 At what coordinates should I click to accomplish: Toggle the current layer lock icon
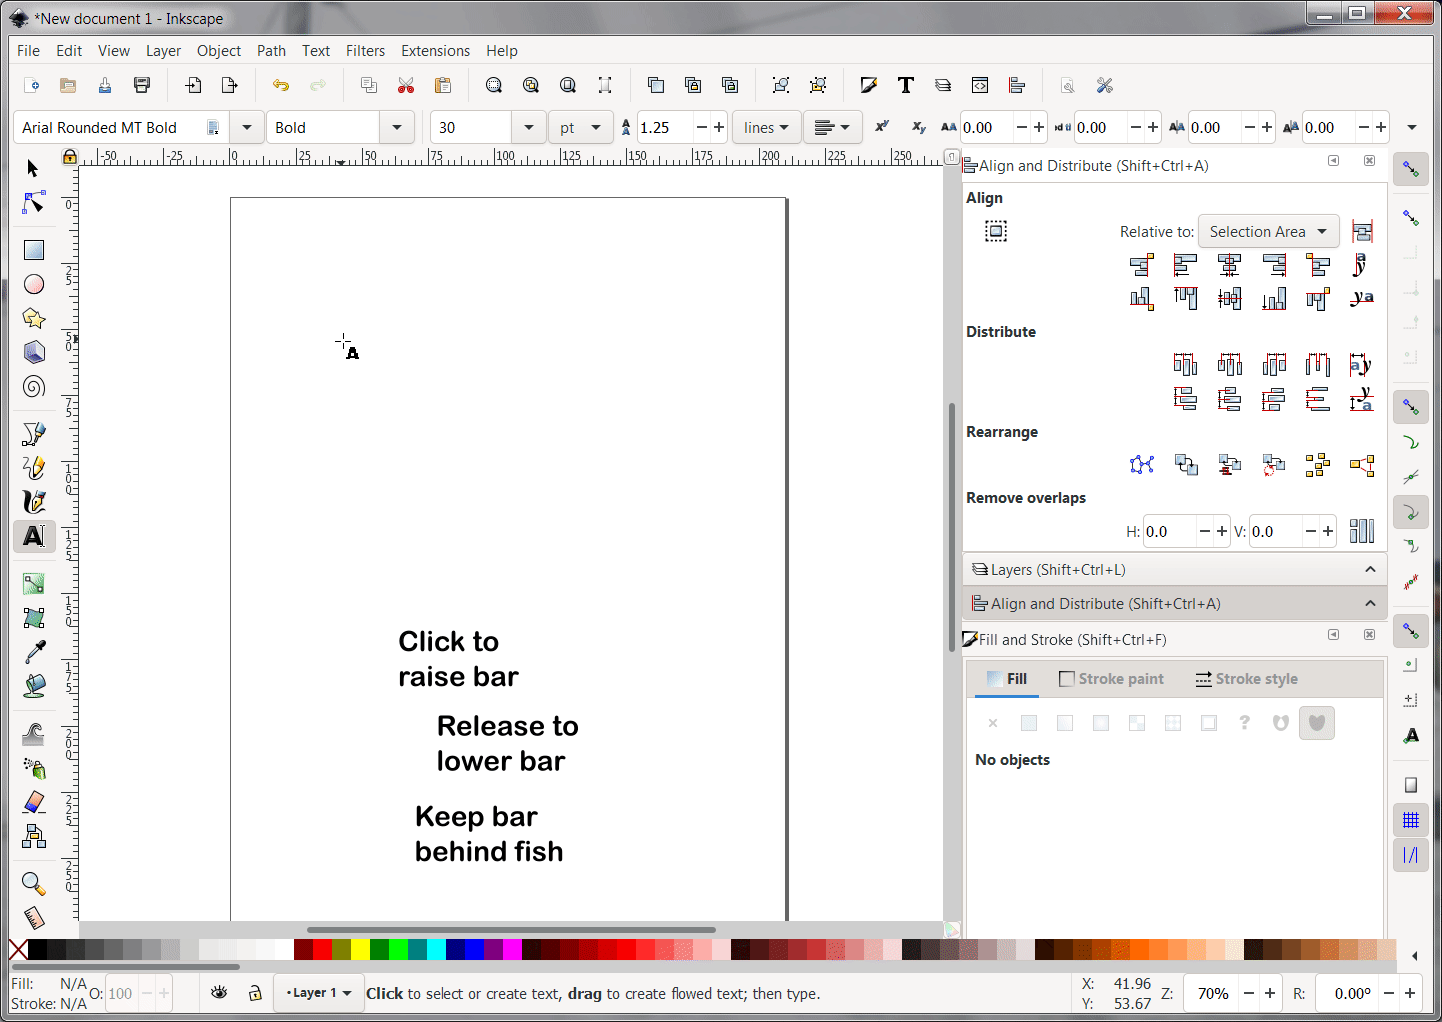255,993
